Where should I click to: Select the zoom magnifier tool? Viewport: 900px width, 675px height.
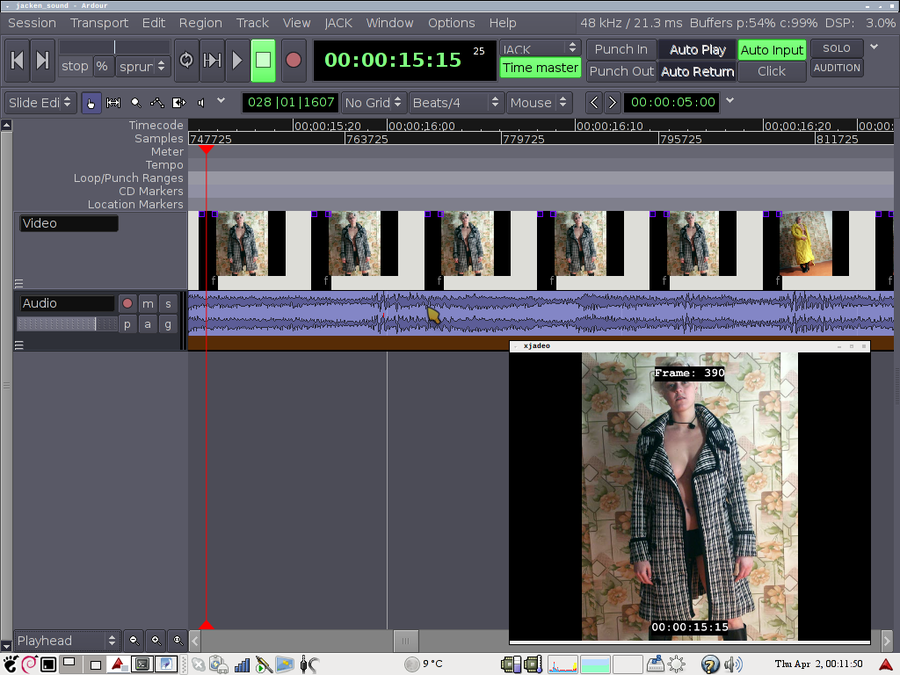pos(135,103)
